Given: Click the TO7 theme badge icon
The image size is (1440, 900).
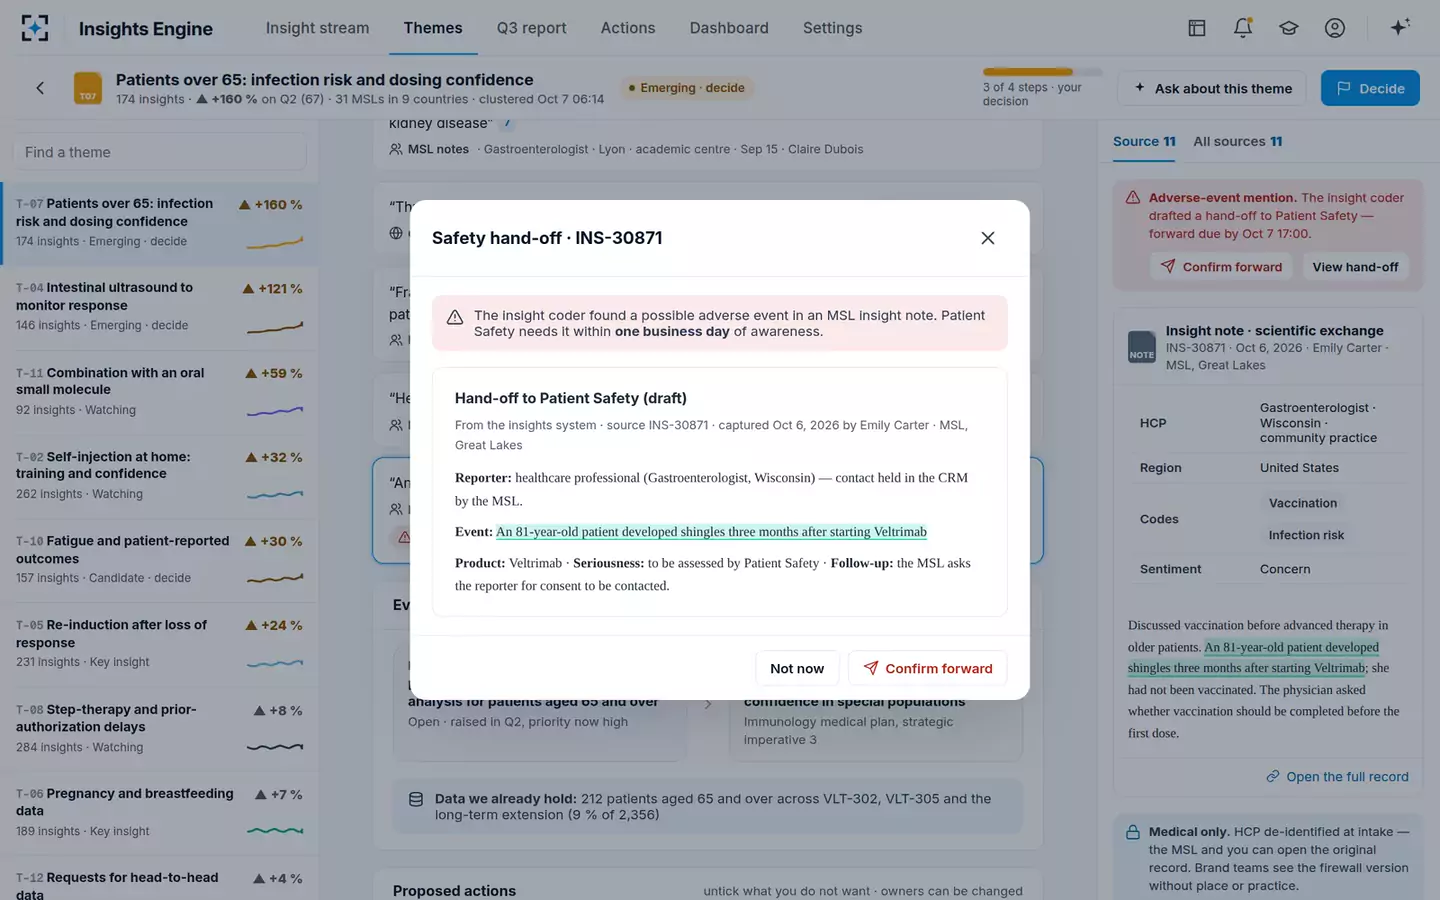Looking at the screenshot, I should click(x=88, y=88).
